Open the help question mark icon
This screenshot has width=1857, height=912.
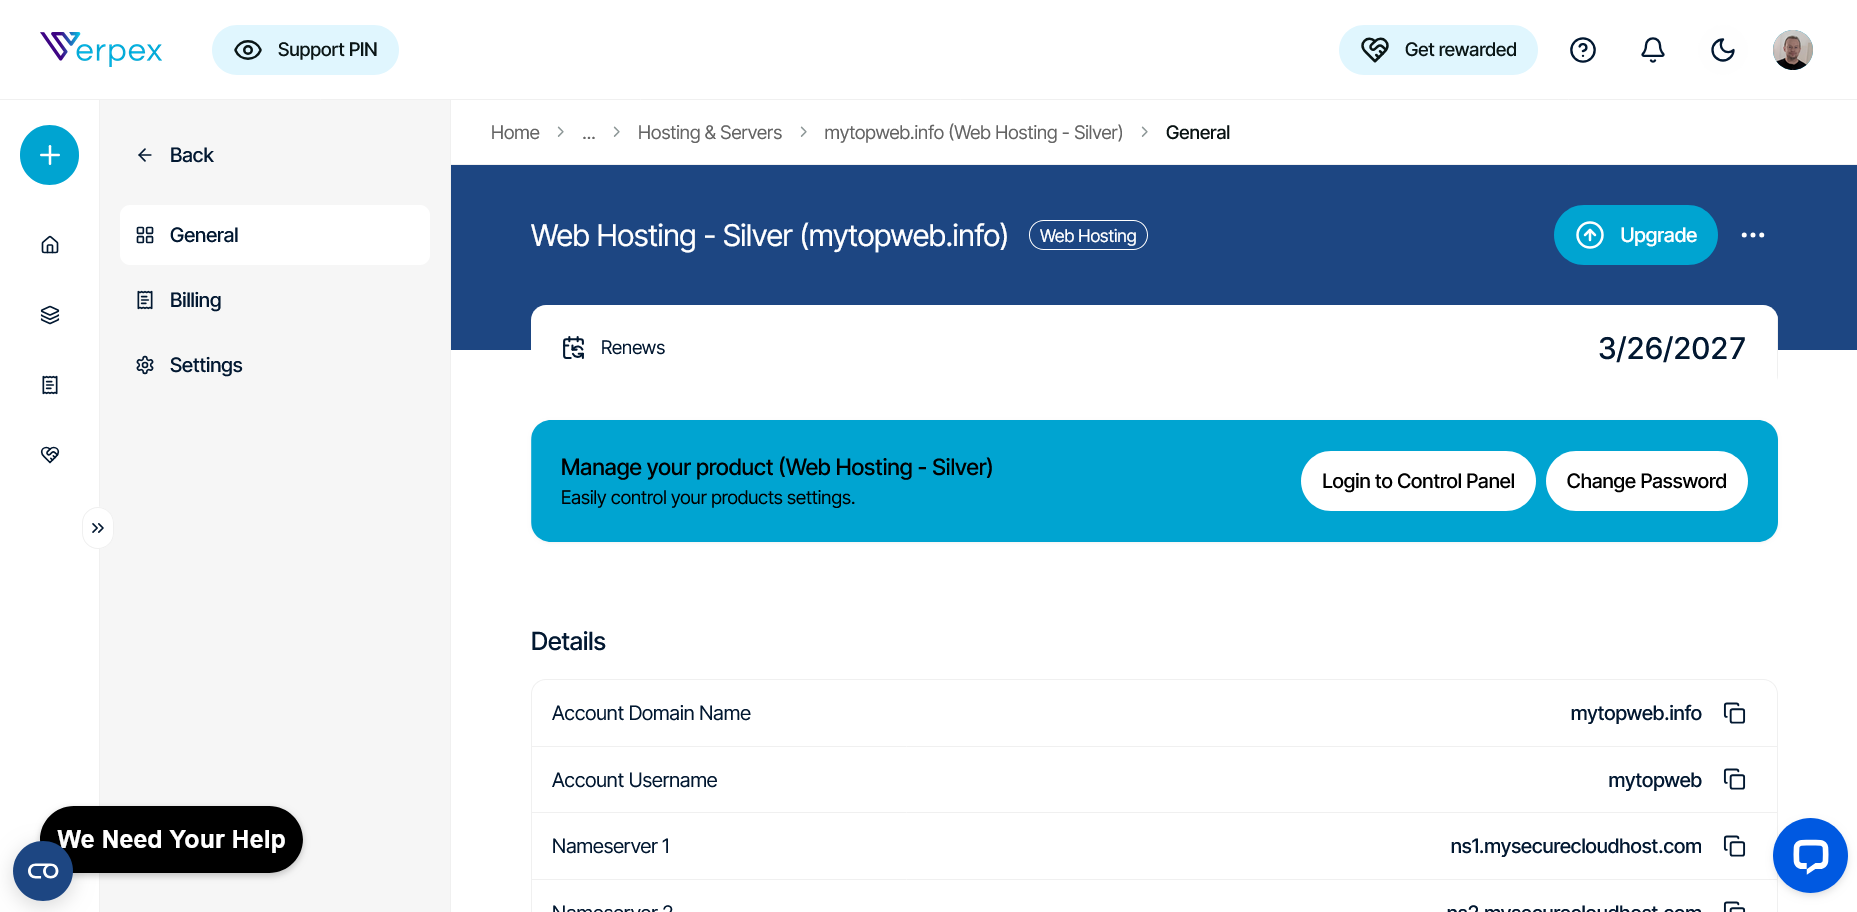pos(1583,50)
